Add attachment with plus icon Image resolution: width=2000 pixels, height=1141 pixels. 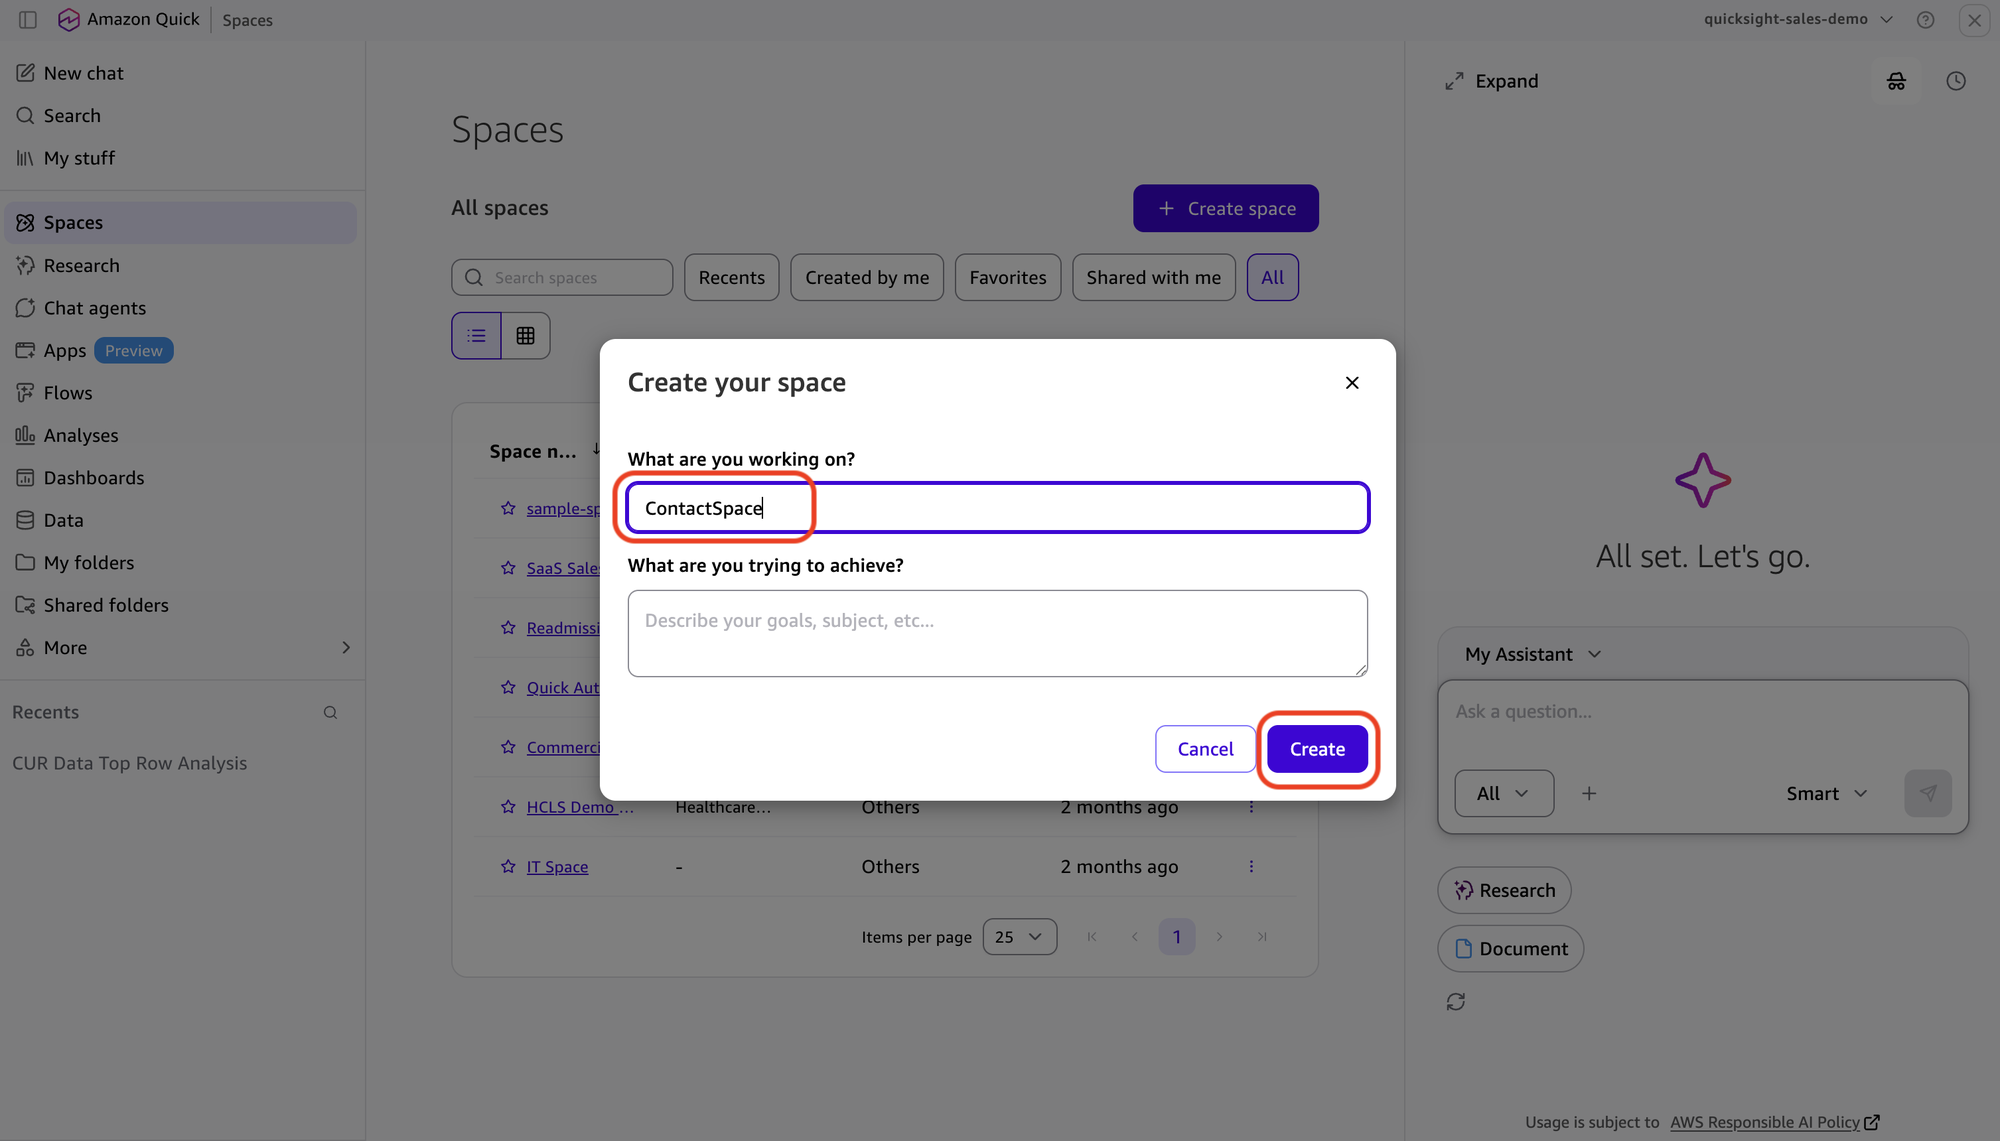(x=1589, y=793)
